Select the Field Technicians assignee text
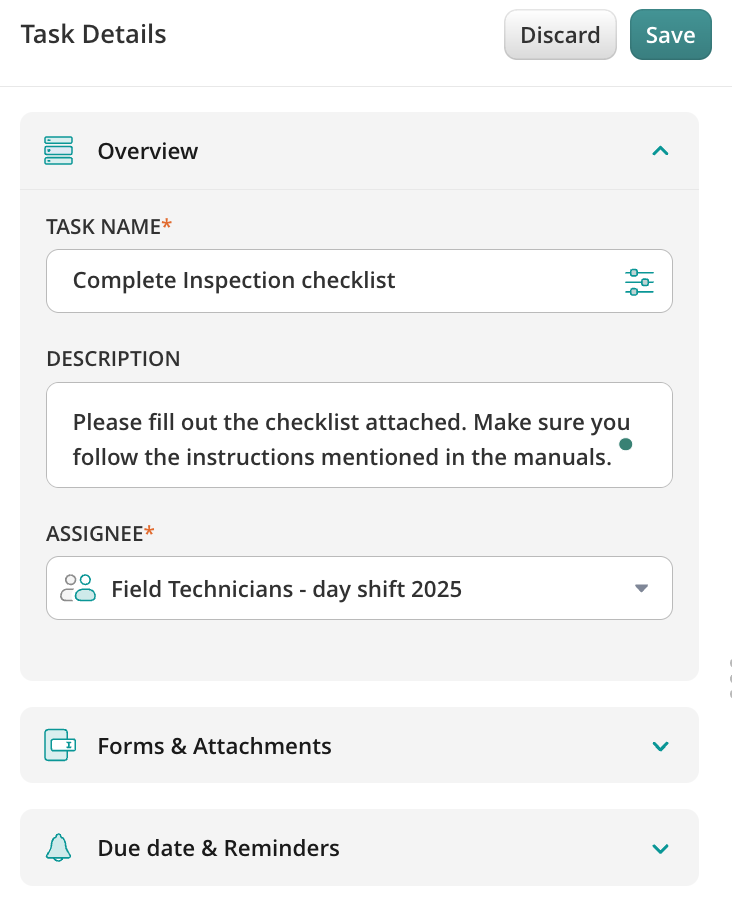Image resolution: width=732 pixels, height=920 pixels. pos(286,589)
